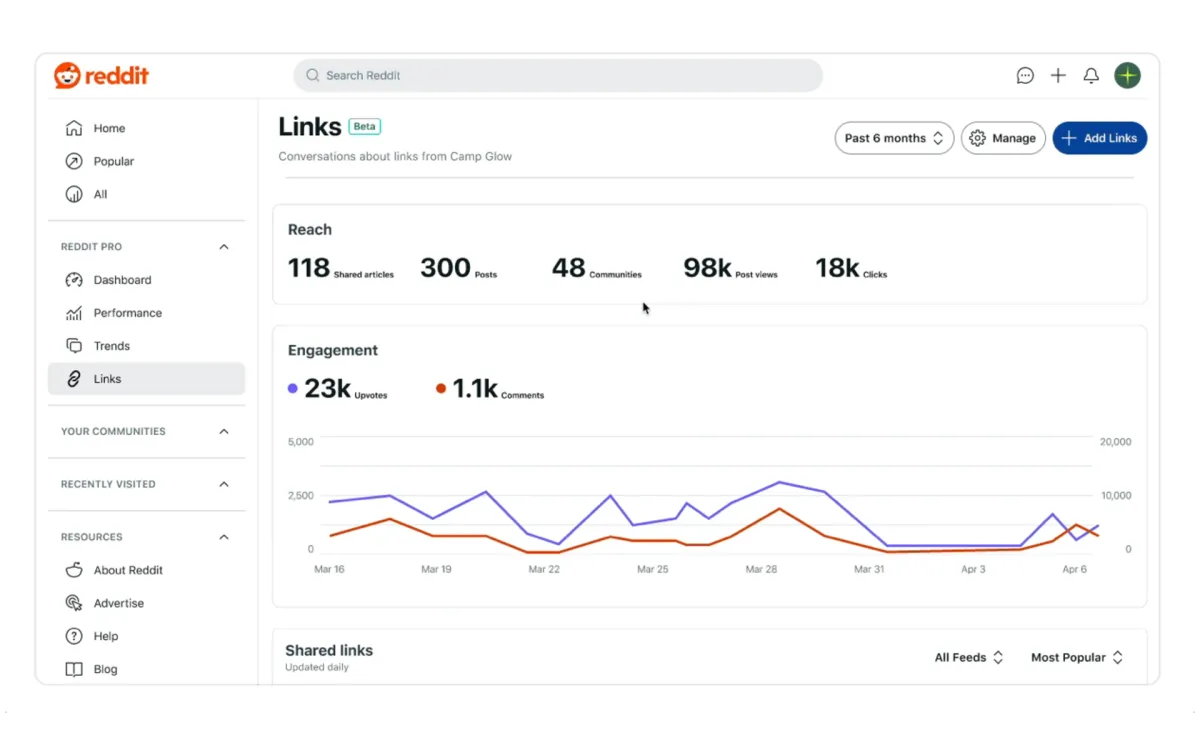Select Home in the navigation menu
This screenshot has height=750, width=1200.
pos(109,128)
